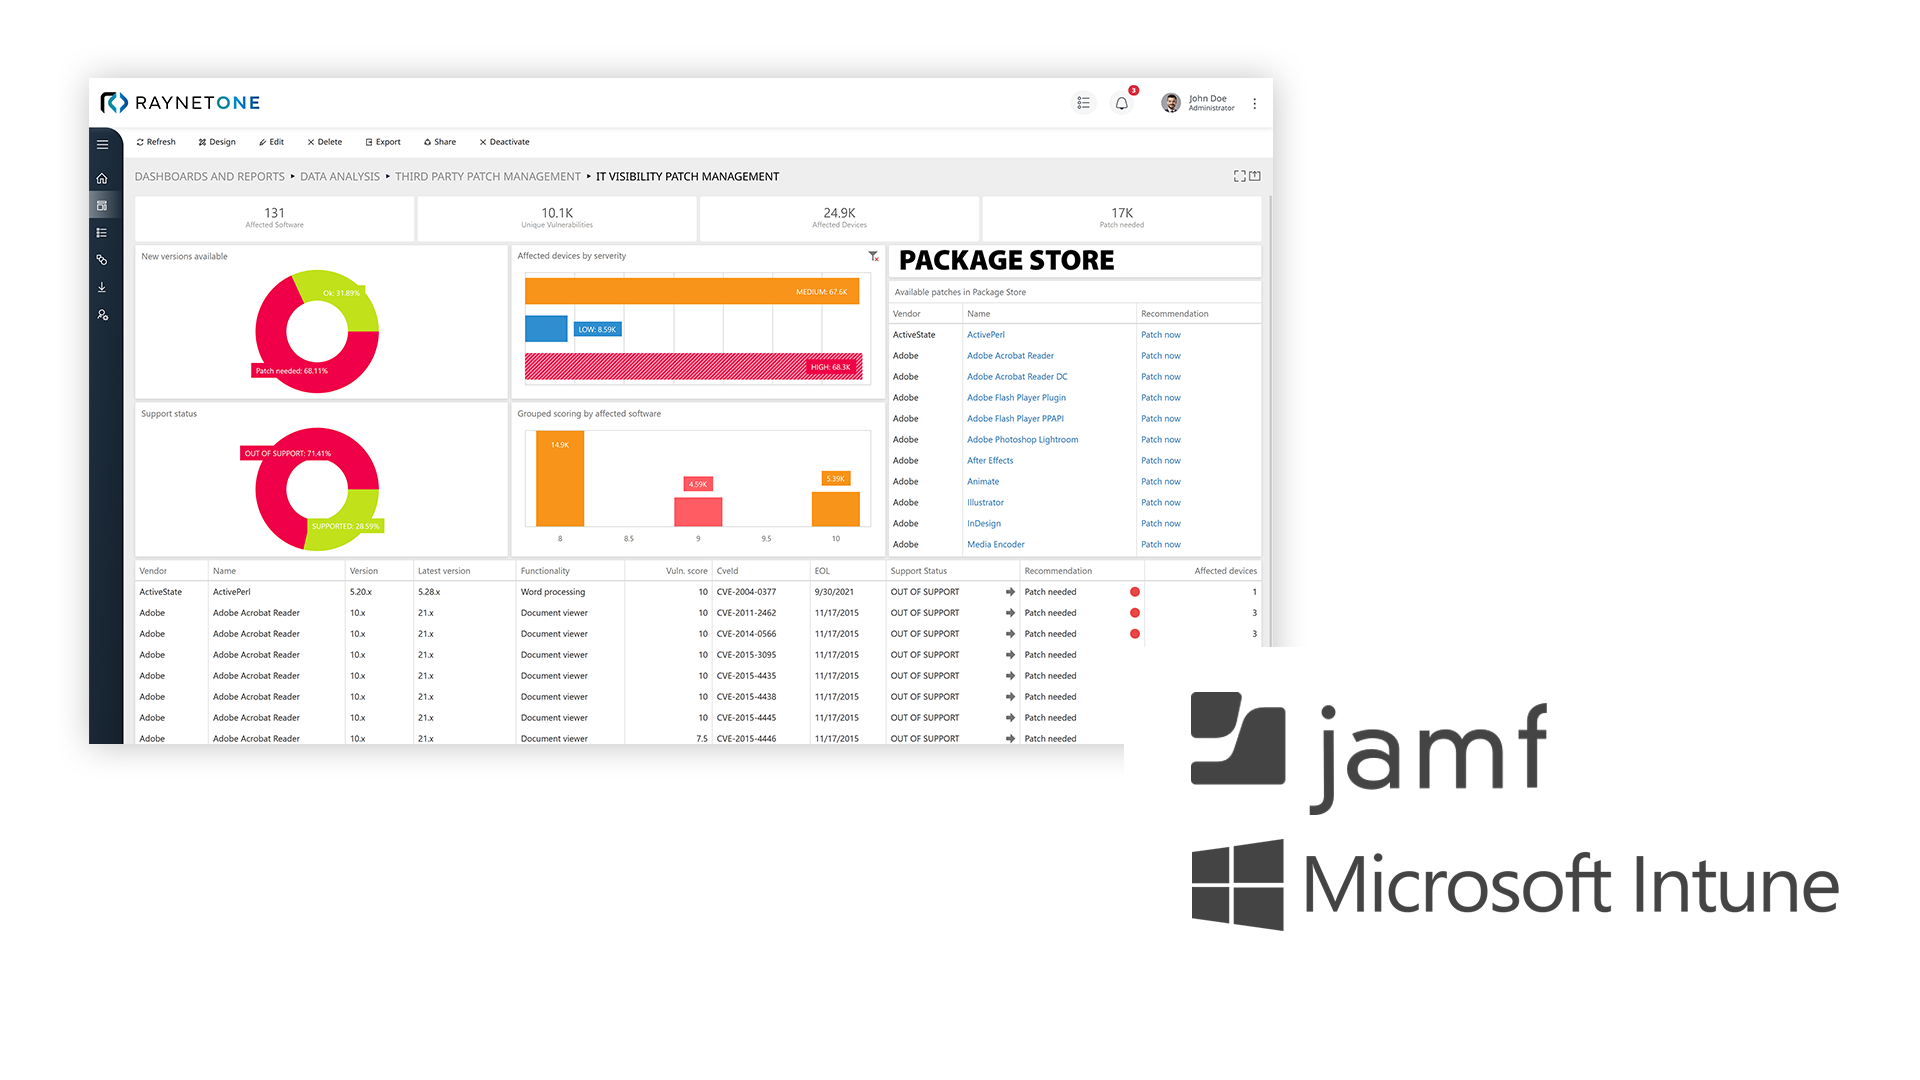The width and height of the screenshot is (1920, 1080).
Task: Click Delete in the toolbar
Action: 325,142
